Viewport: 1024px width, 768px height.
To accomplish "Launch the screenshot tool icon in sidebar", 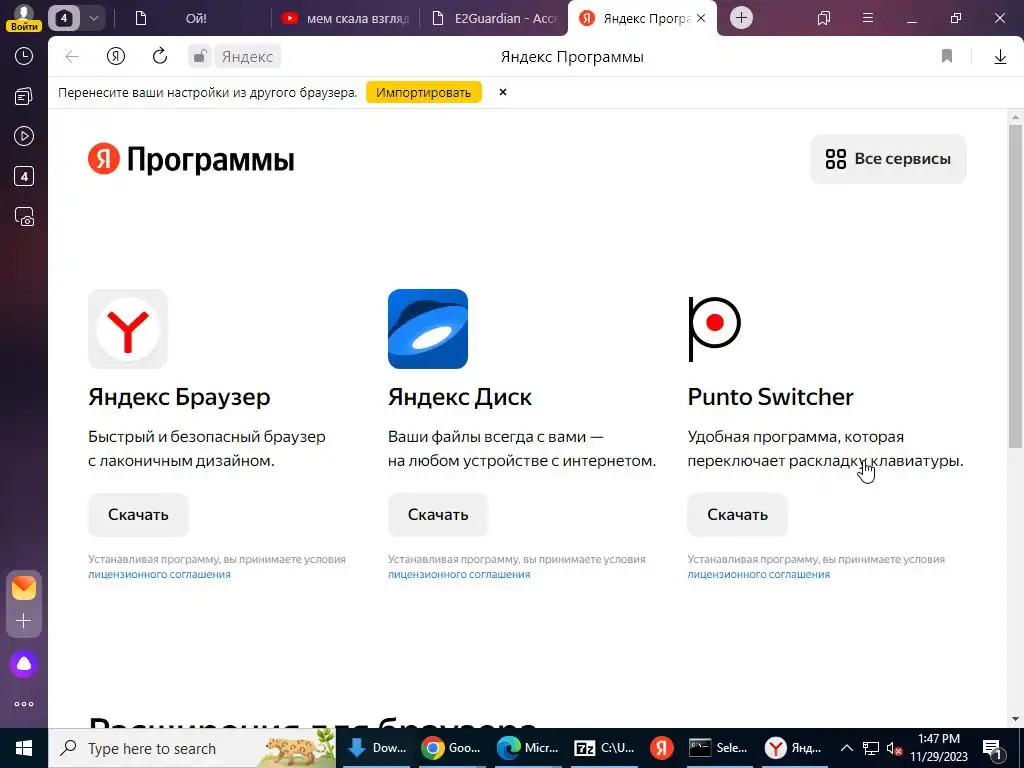I will coord(24,216).
